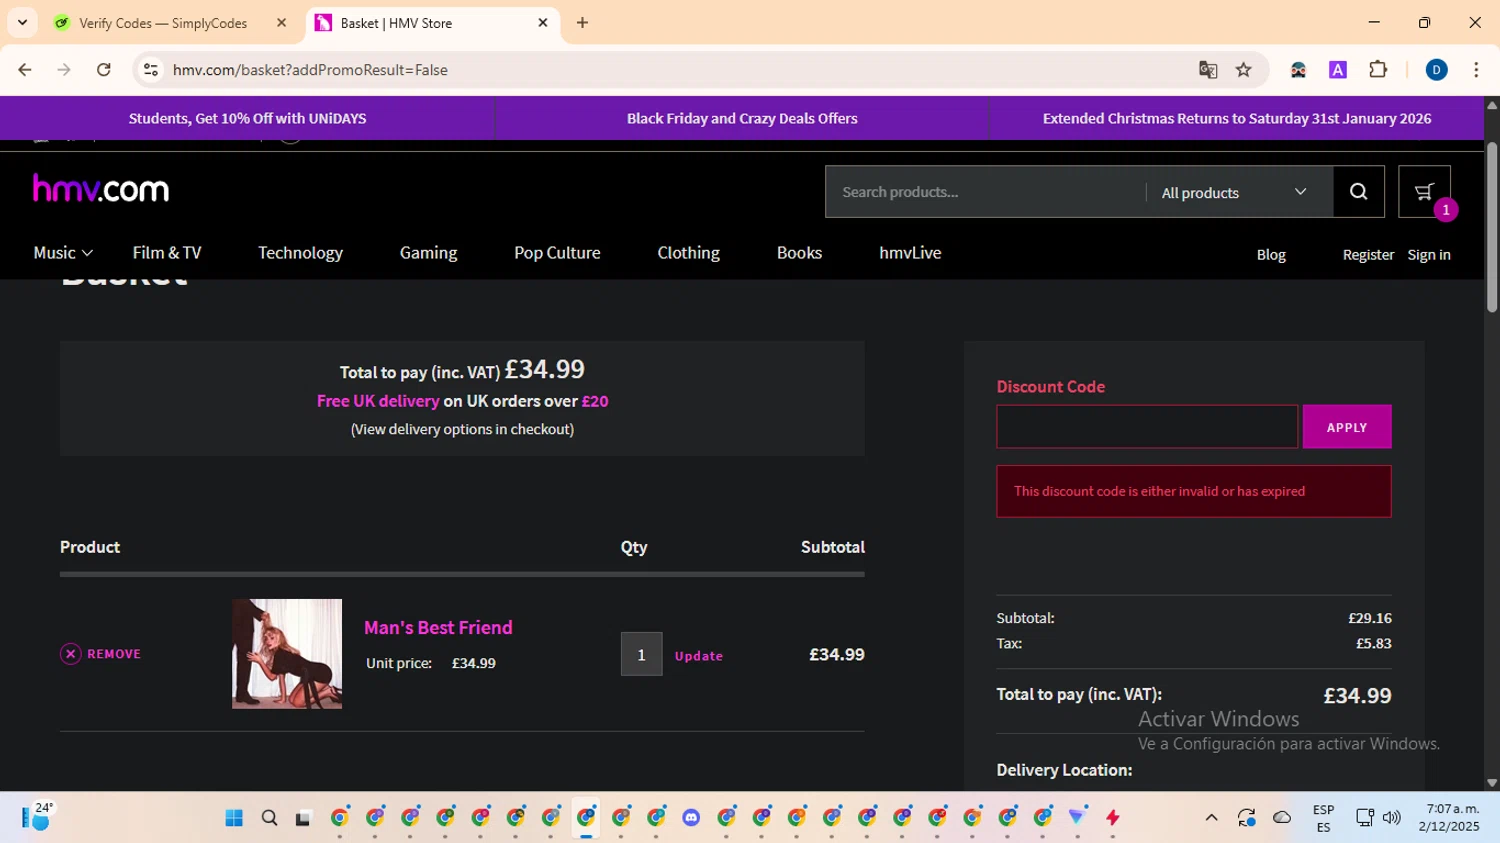
Task: Expand the Music menu
Action: [x=63, y=253]
